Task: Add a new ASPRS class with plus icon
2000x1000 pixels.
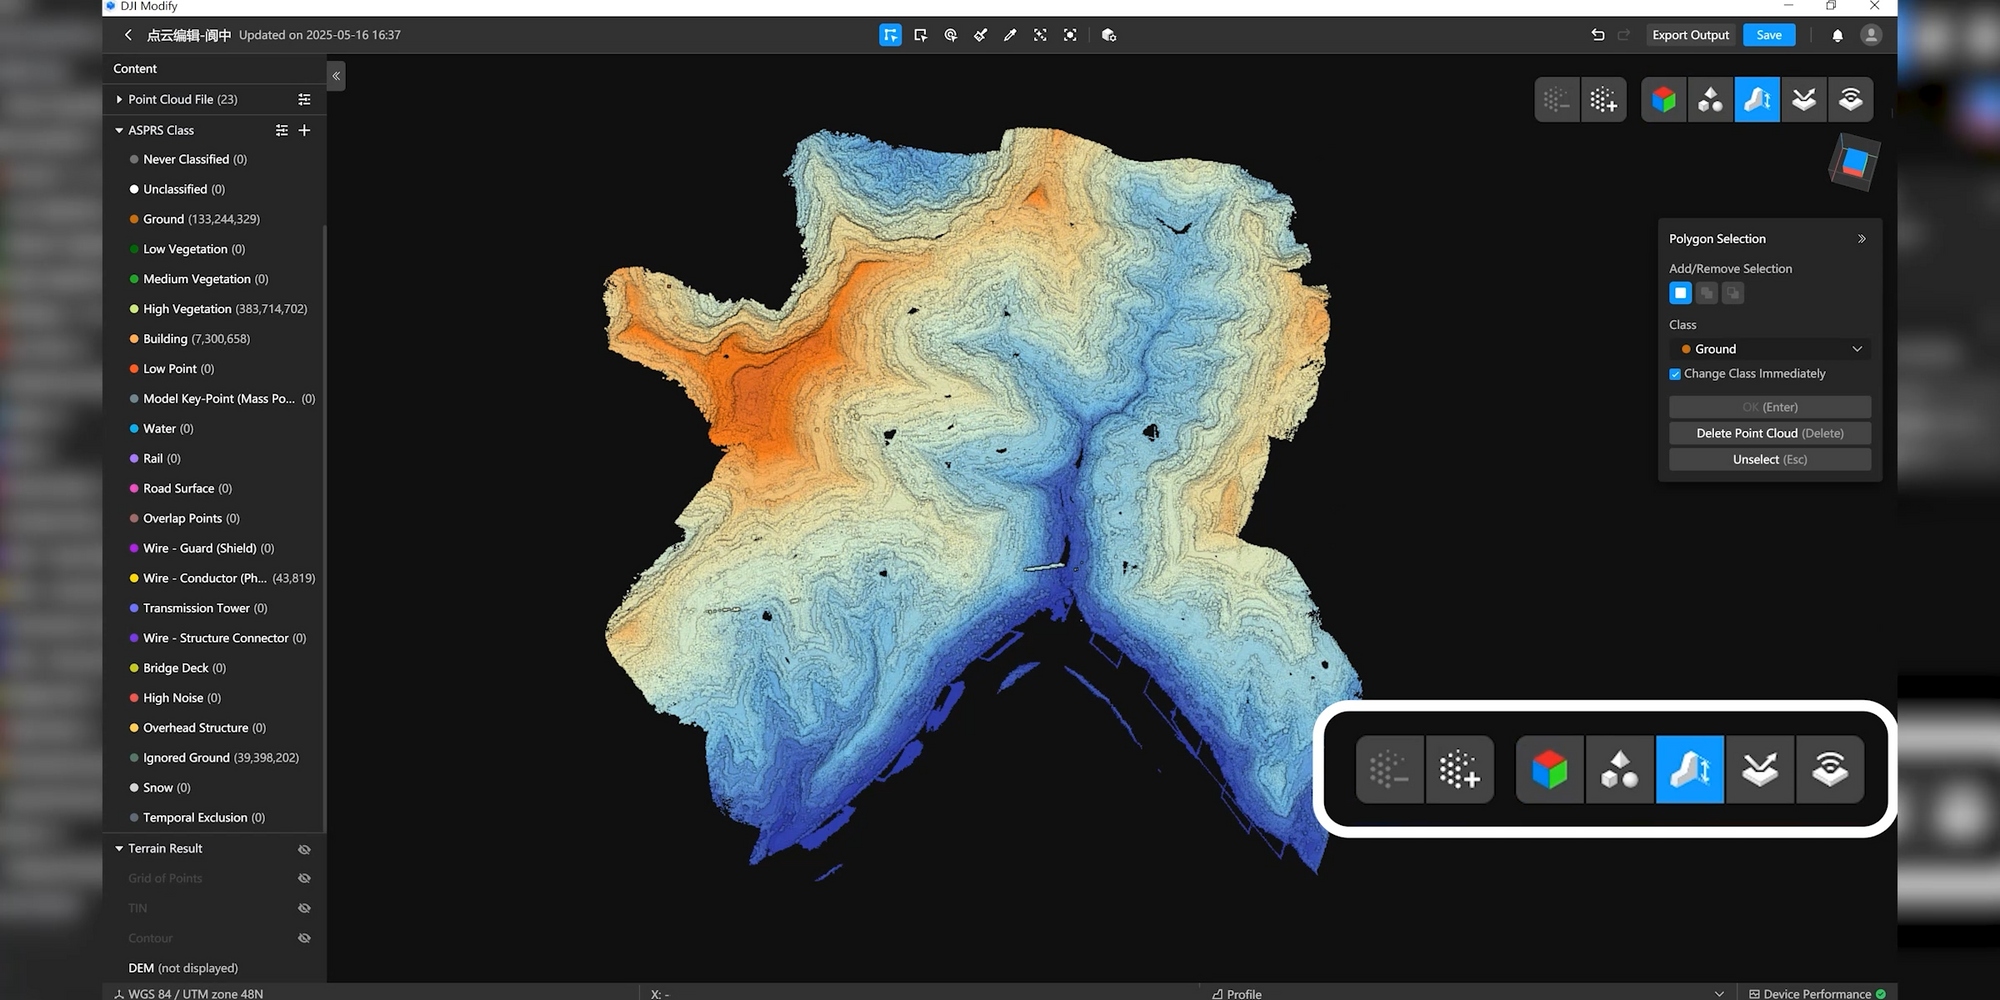Action: coord(305,130)
